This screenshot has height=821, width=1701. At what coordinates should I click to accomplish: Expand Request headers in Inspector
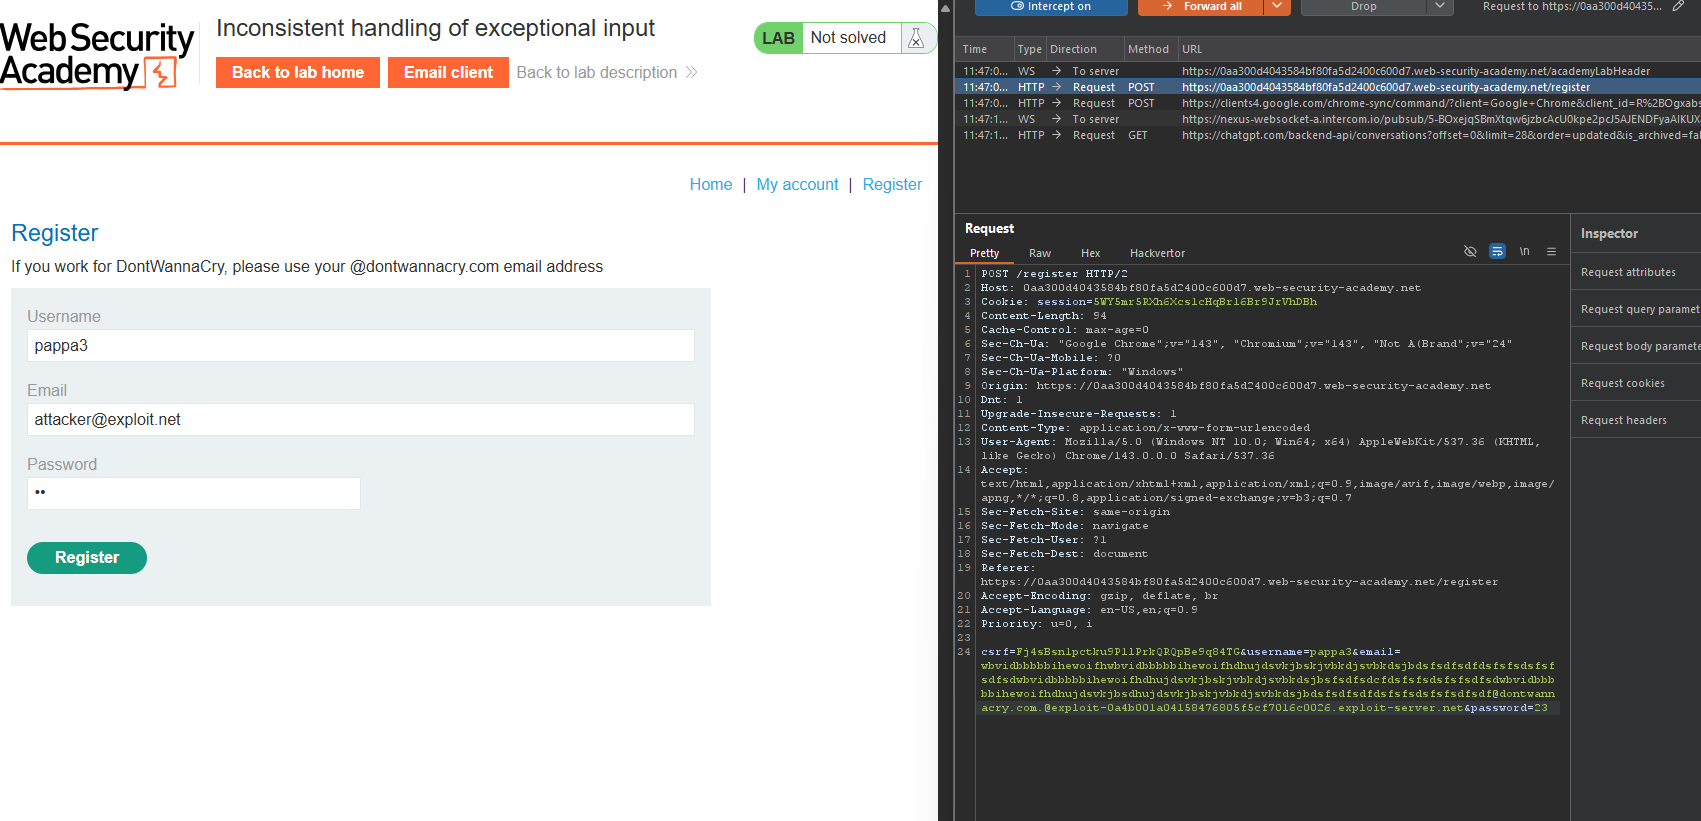(1635, 420)
